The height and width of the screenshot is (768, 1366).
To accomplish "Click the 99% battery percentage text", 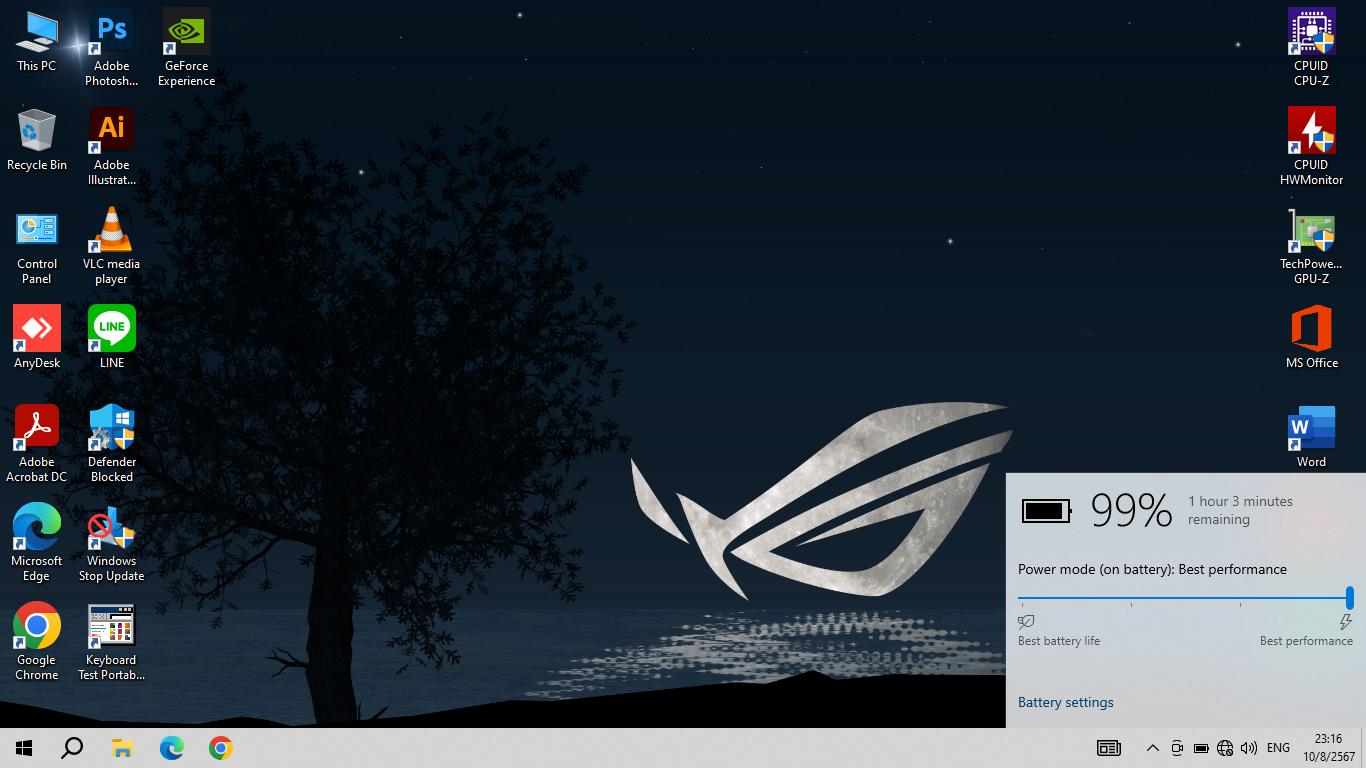I will tap(1131, 510).
